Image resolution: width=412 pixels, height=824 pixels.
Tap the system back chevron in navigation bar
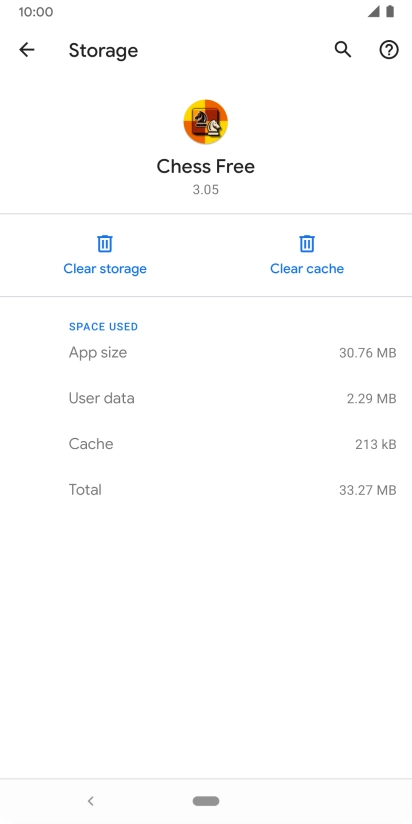(90, 801)
